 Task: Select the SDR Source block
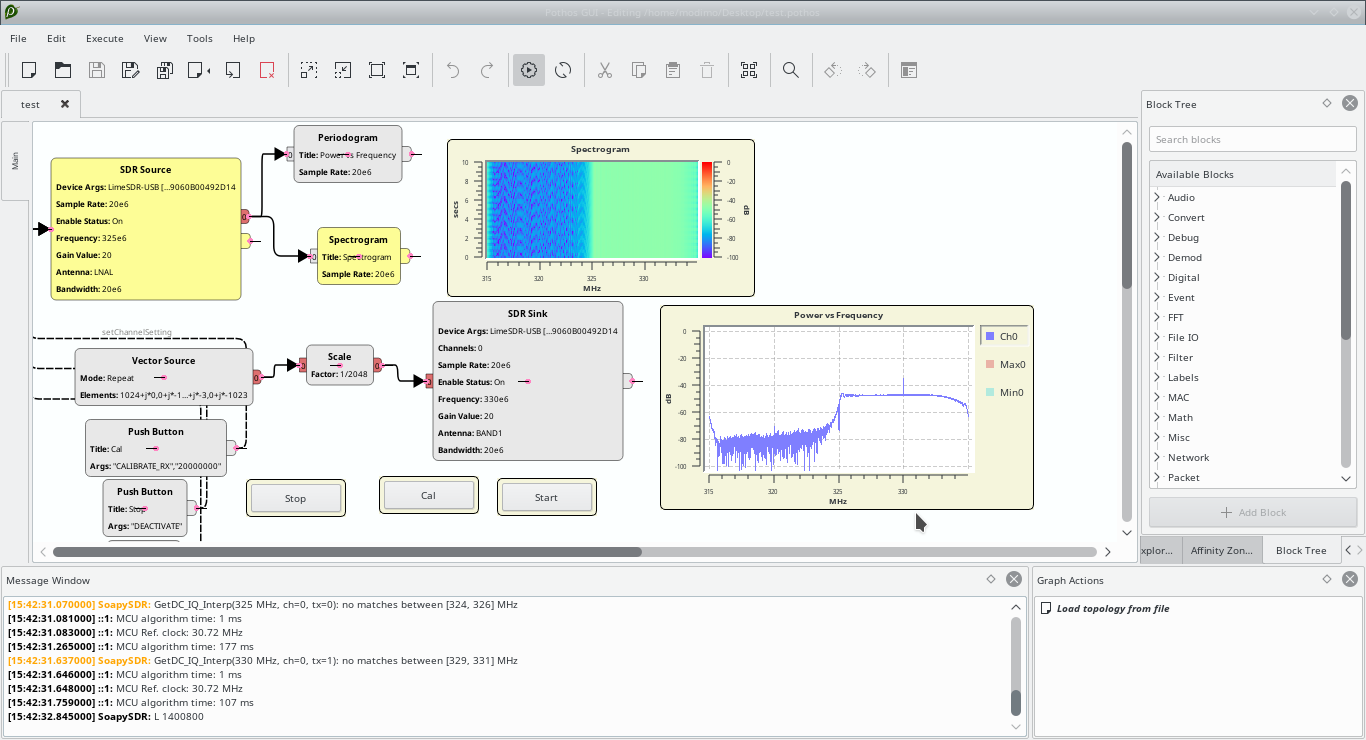coord(146,228)
